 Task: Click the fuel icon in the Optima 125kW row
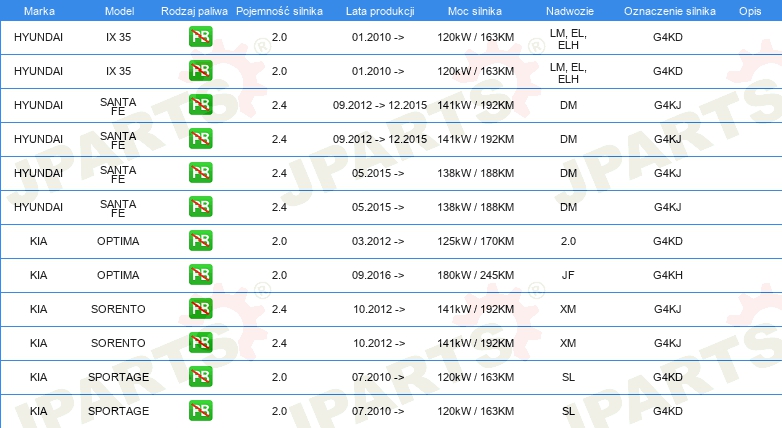pyautogui.click(x=200, y=240)
